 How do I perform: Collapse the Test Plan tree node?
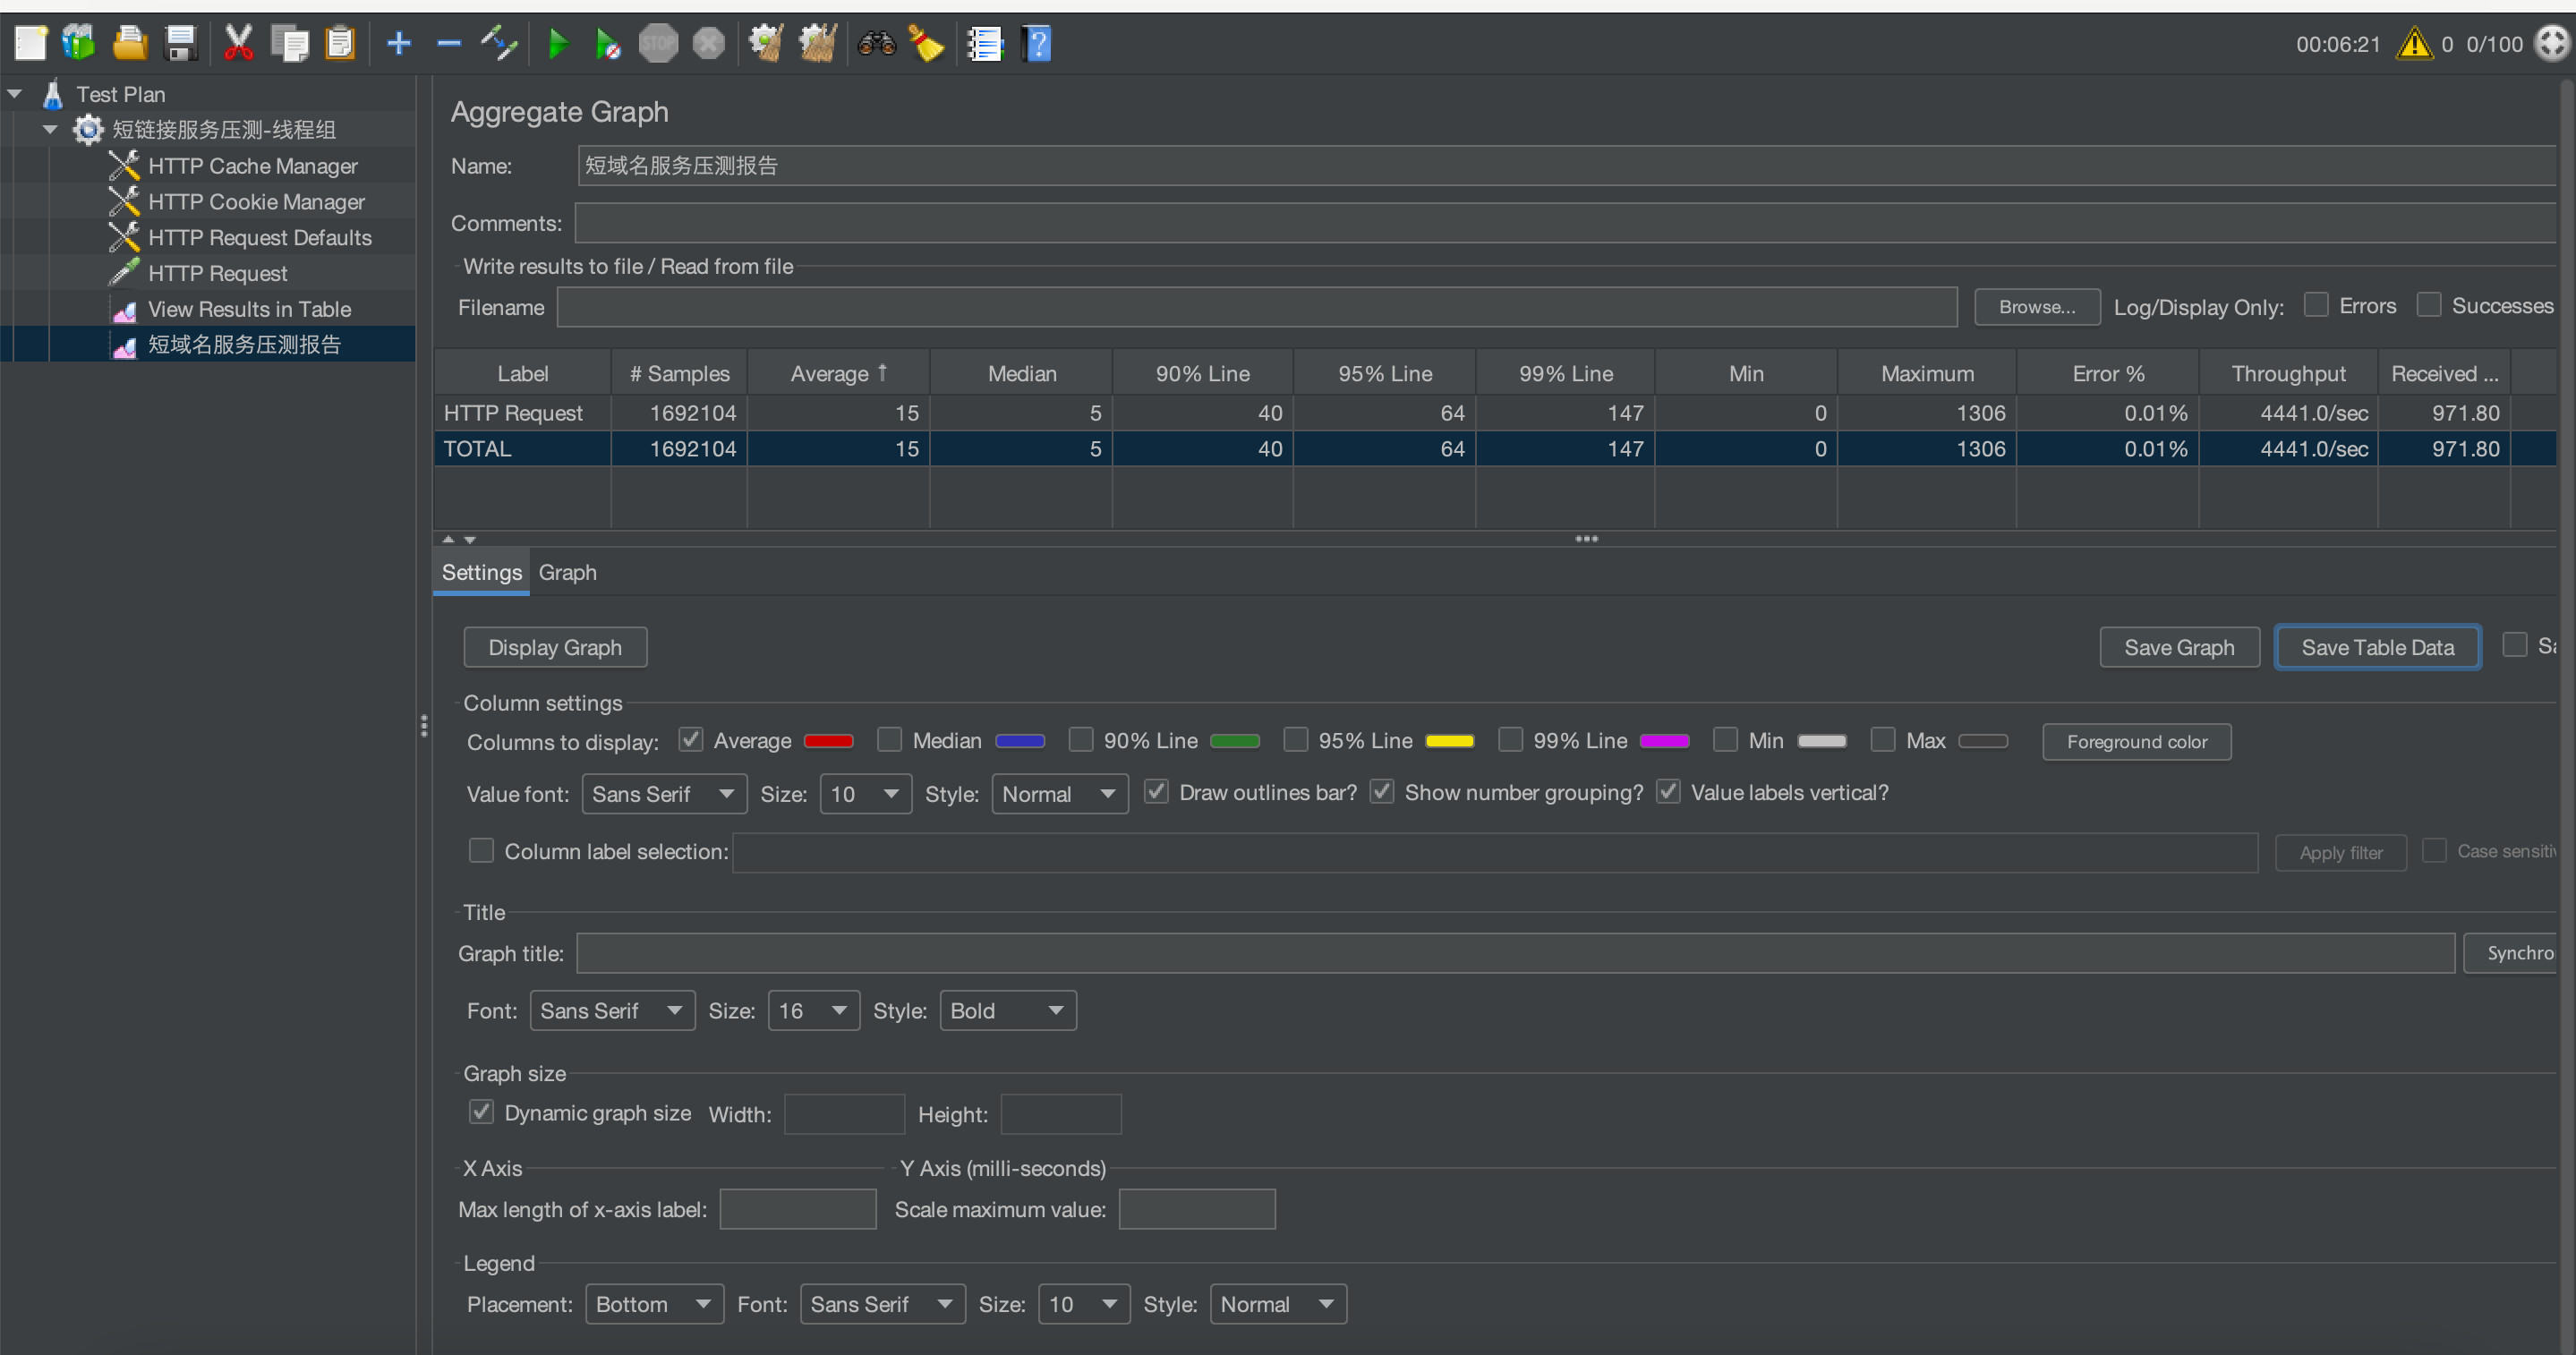[x=15, y=94]
